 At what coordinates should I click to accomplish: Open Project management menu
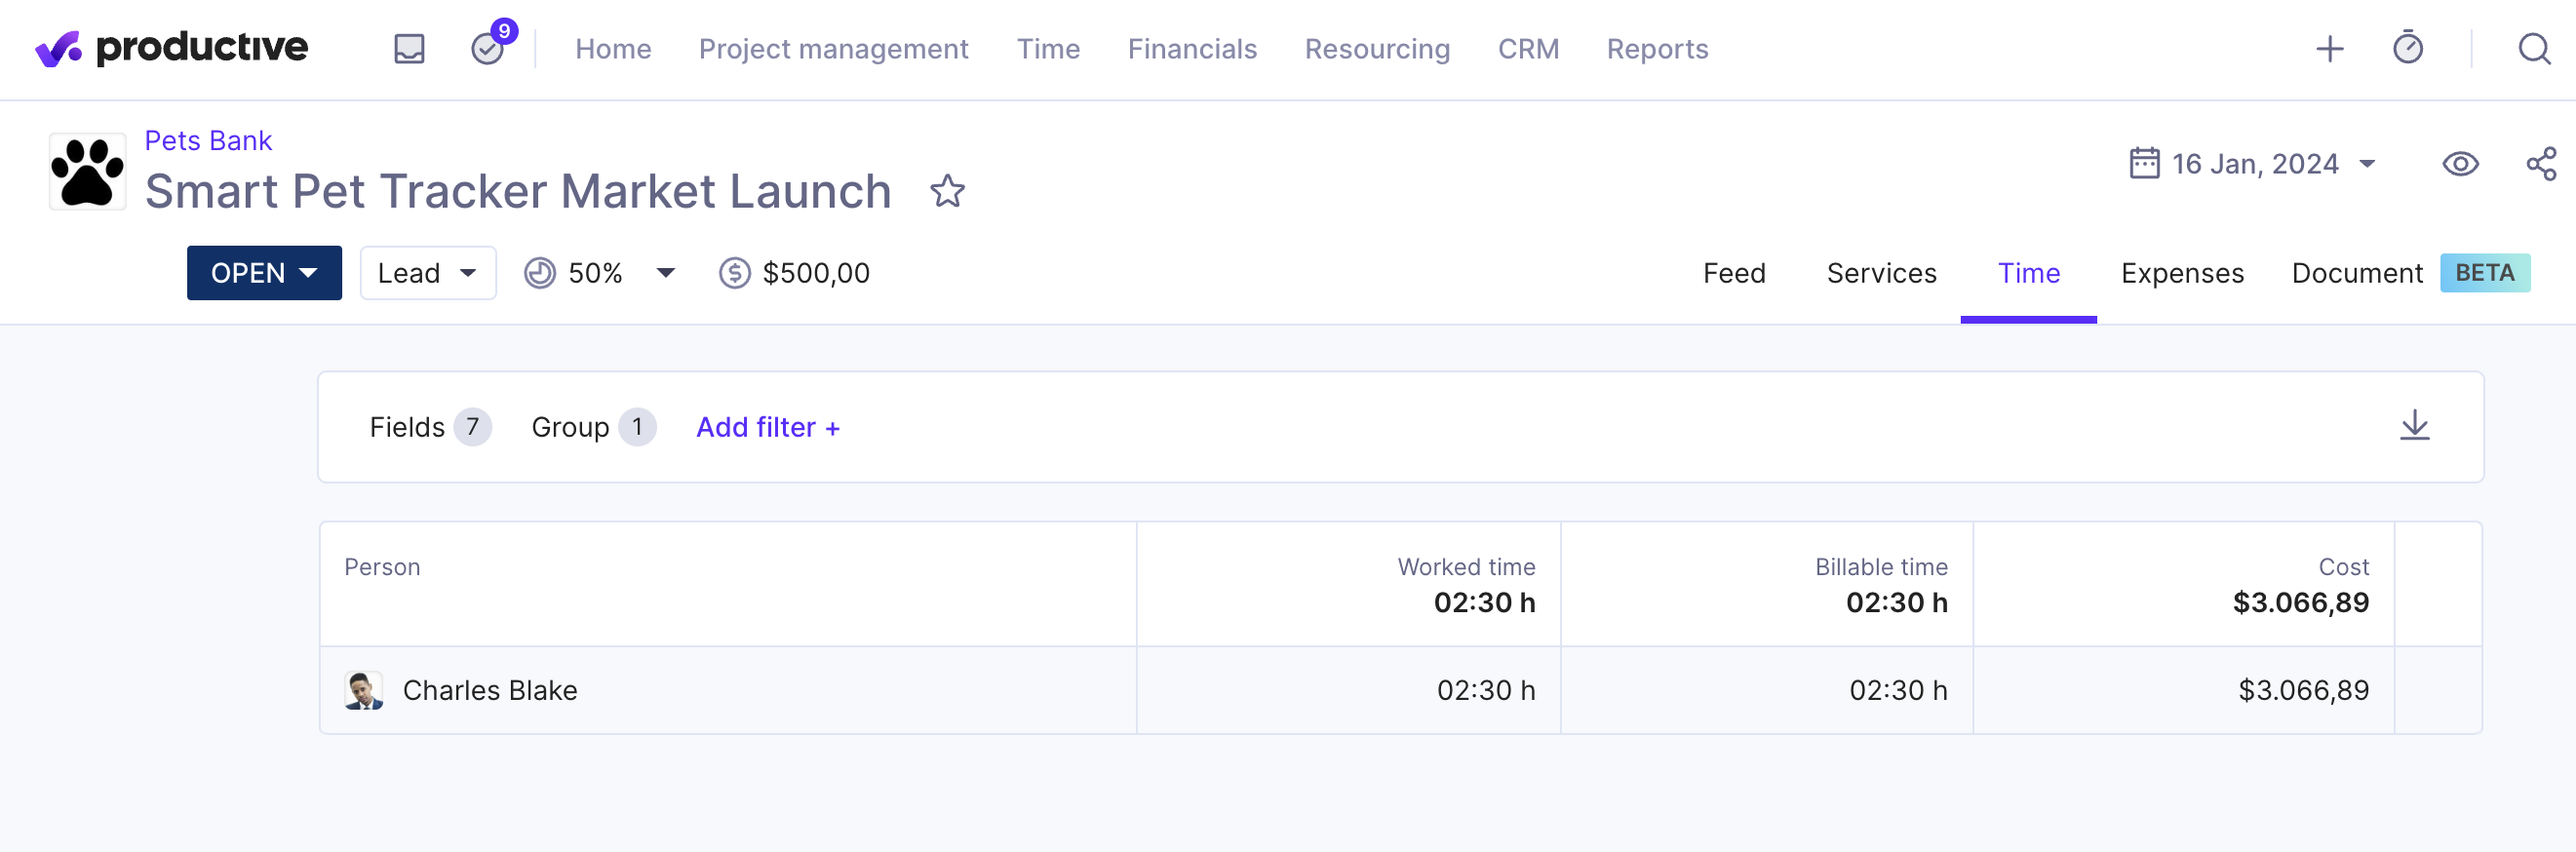[x=833, y=49]
